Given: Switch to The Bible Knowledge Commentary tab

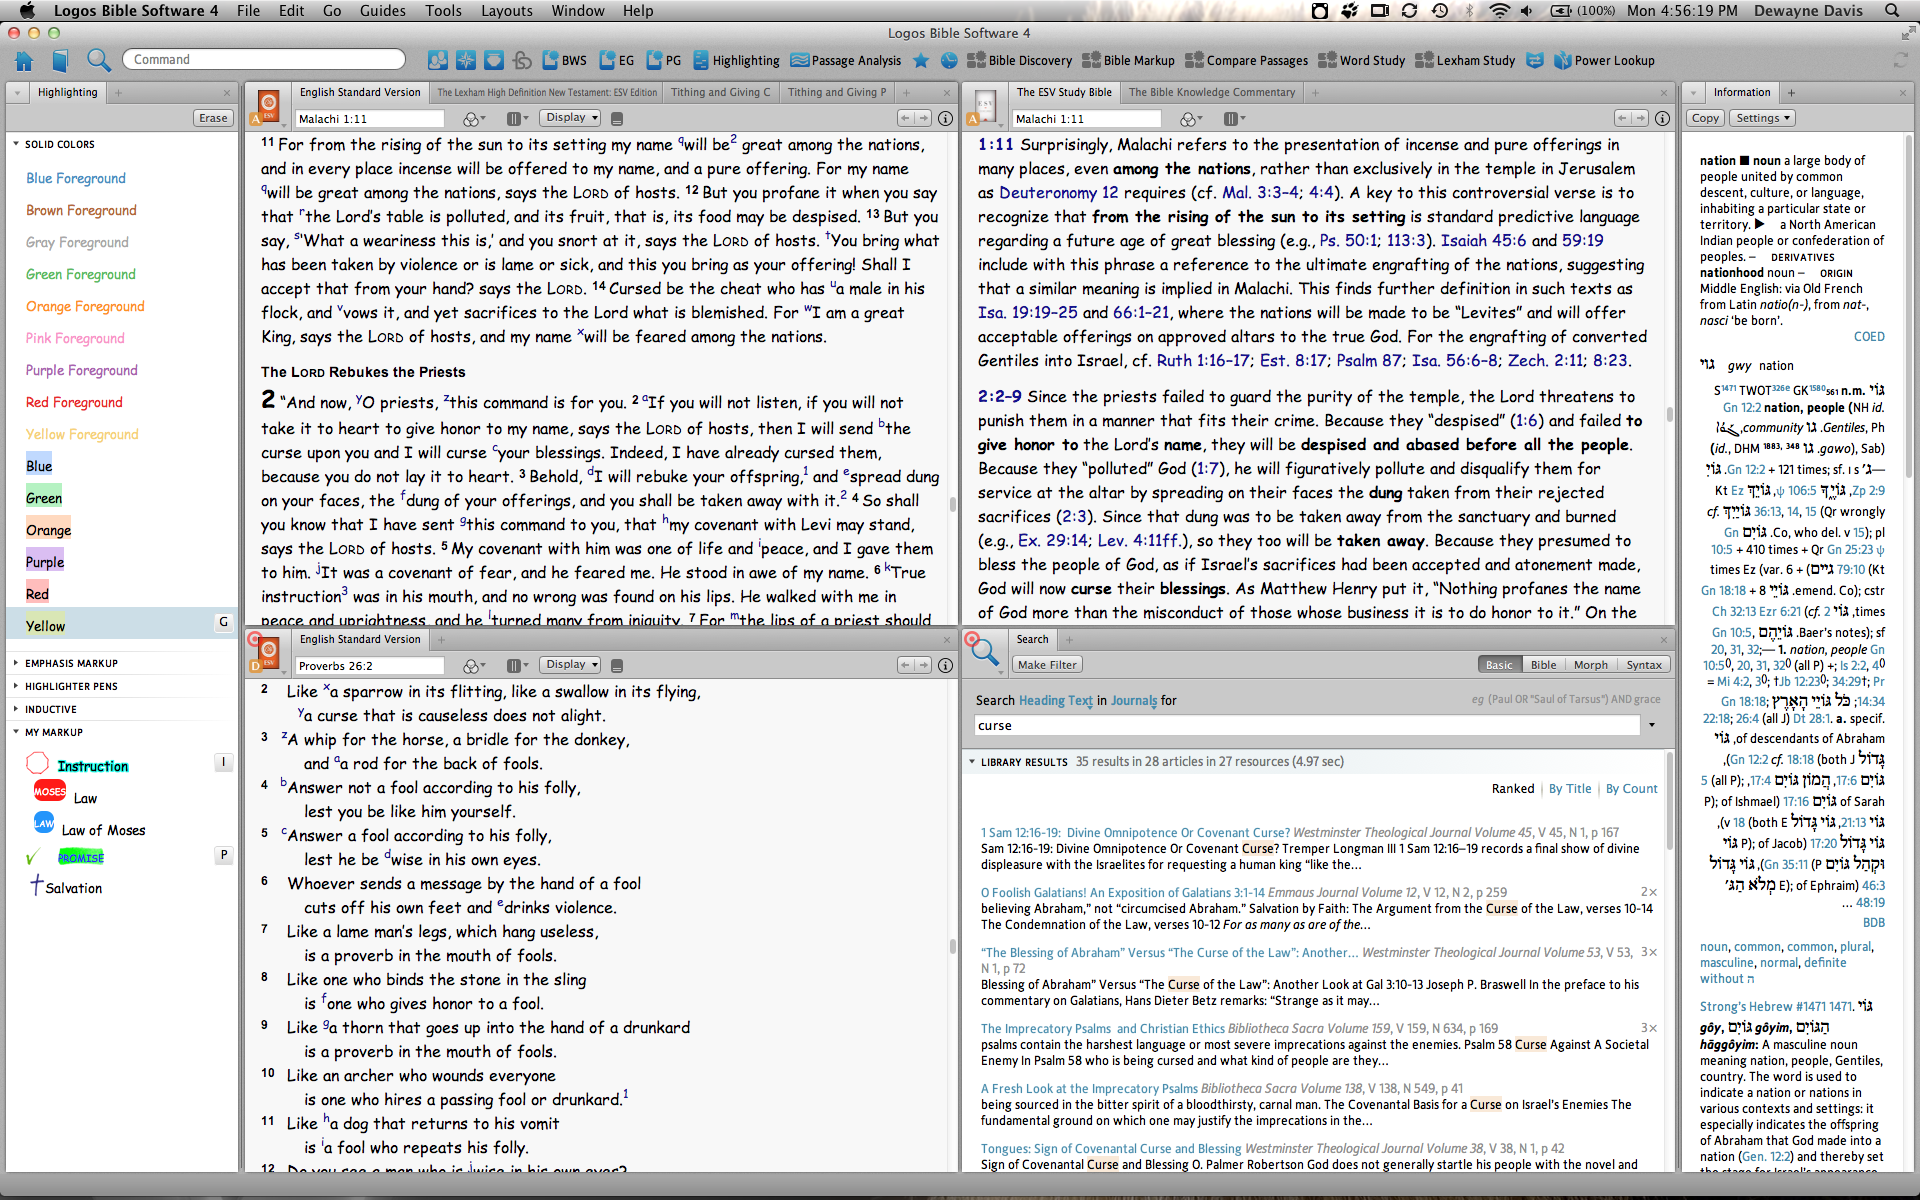Looking at the screenshot, I should (x=1211, y=92).
